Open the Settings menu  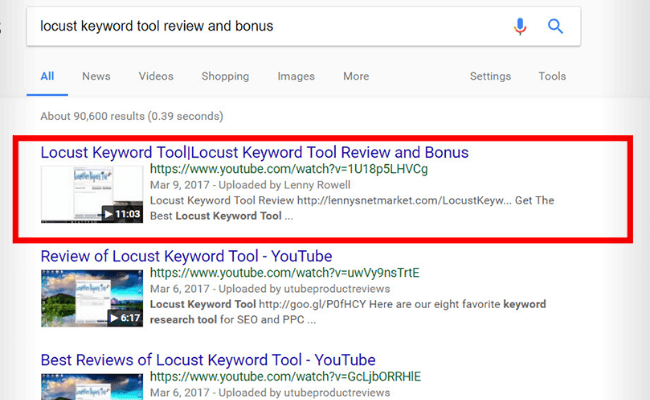490,76
